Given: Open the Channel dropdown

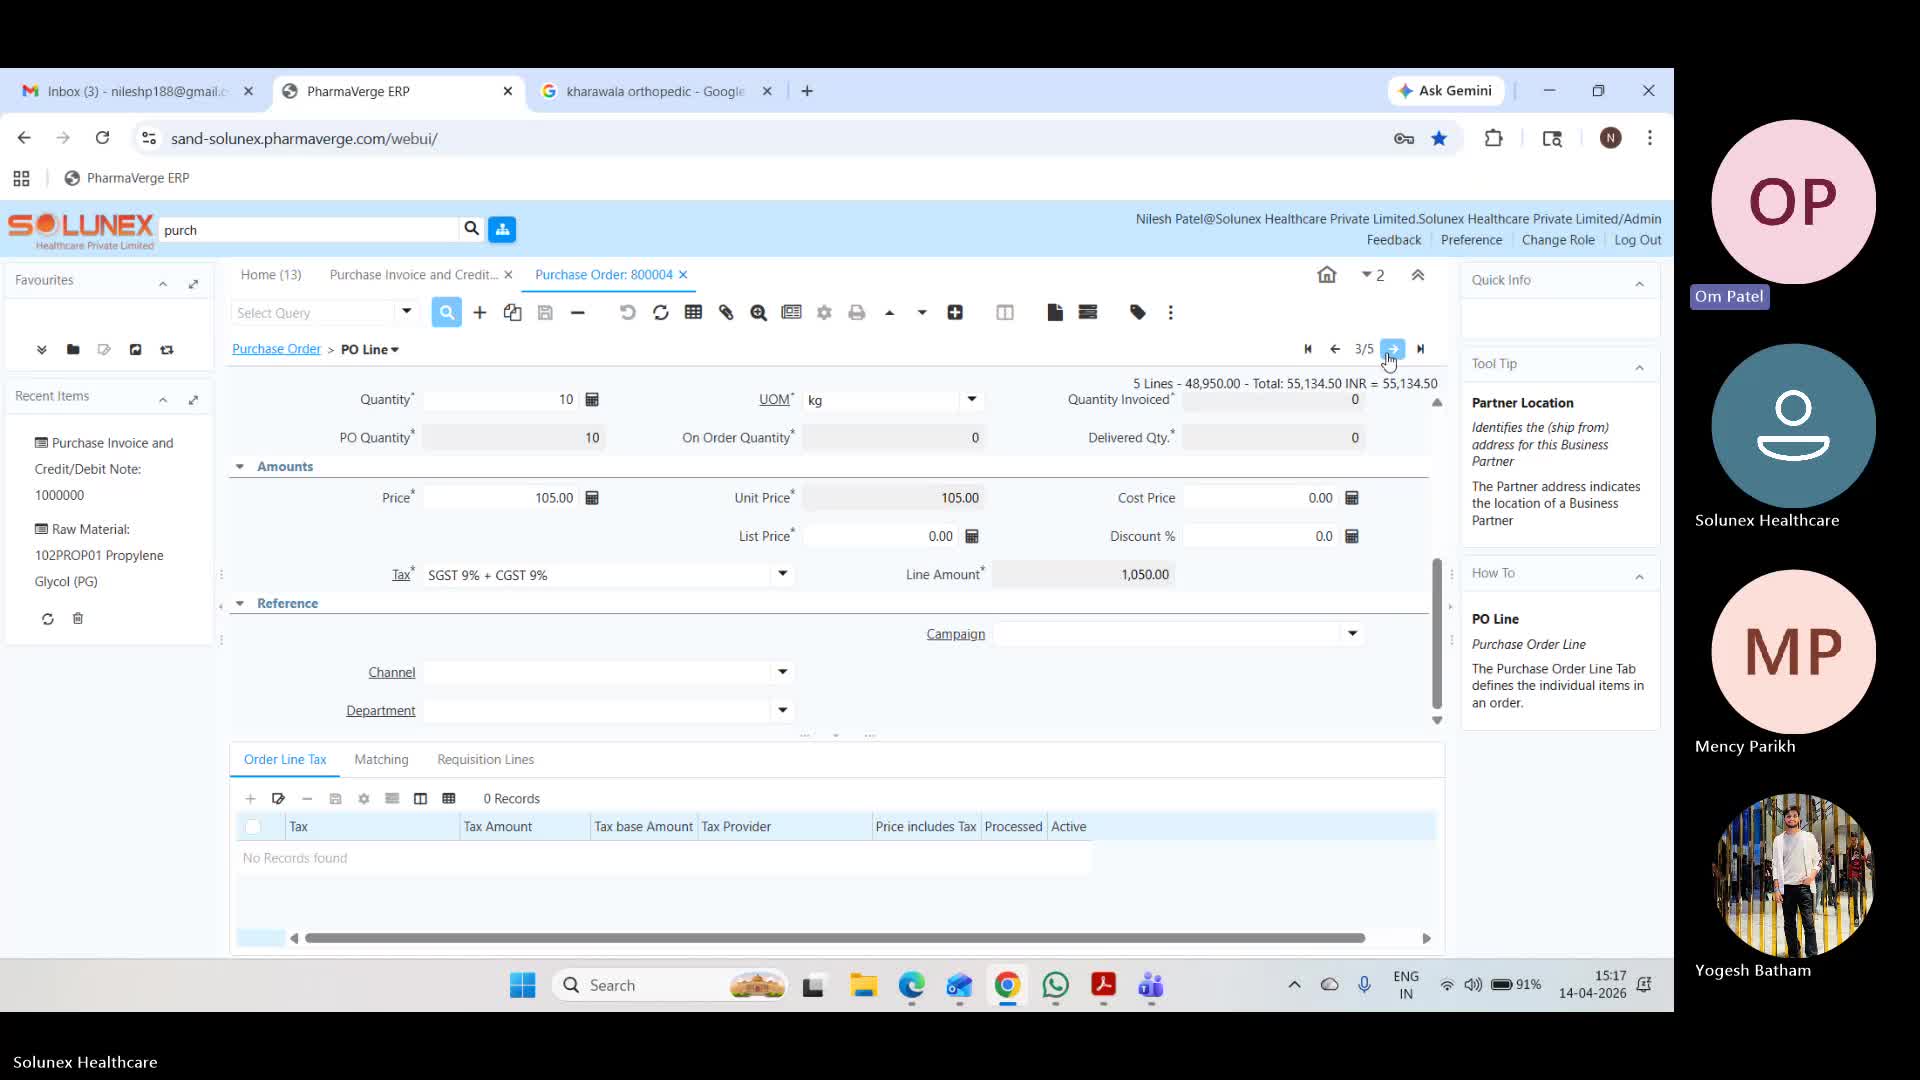Looking at the screenshot, I should point(782,672).
